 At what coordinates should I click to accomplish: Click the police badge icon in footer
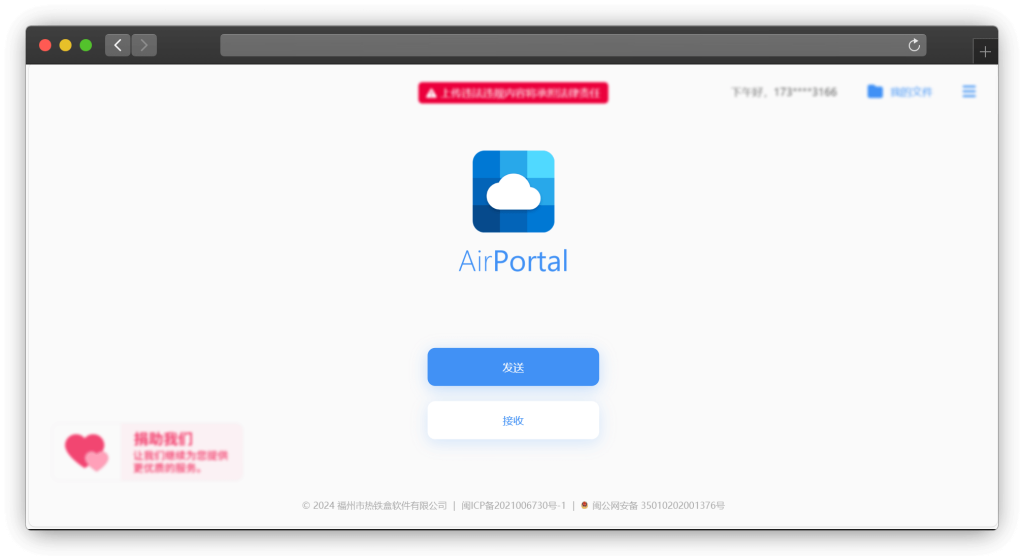[585, 506]
